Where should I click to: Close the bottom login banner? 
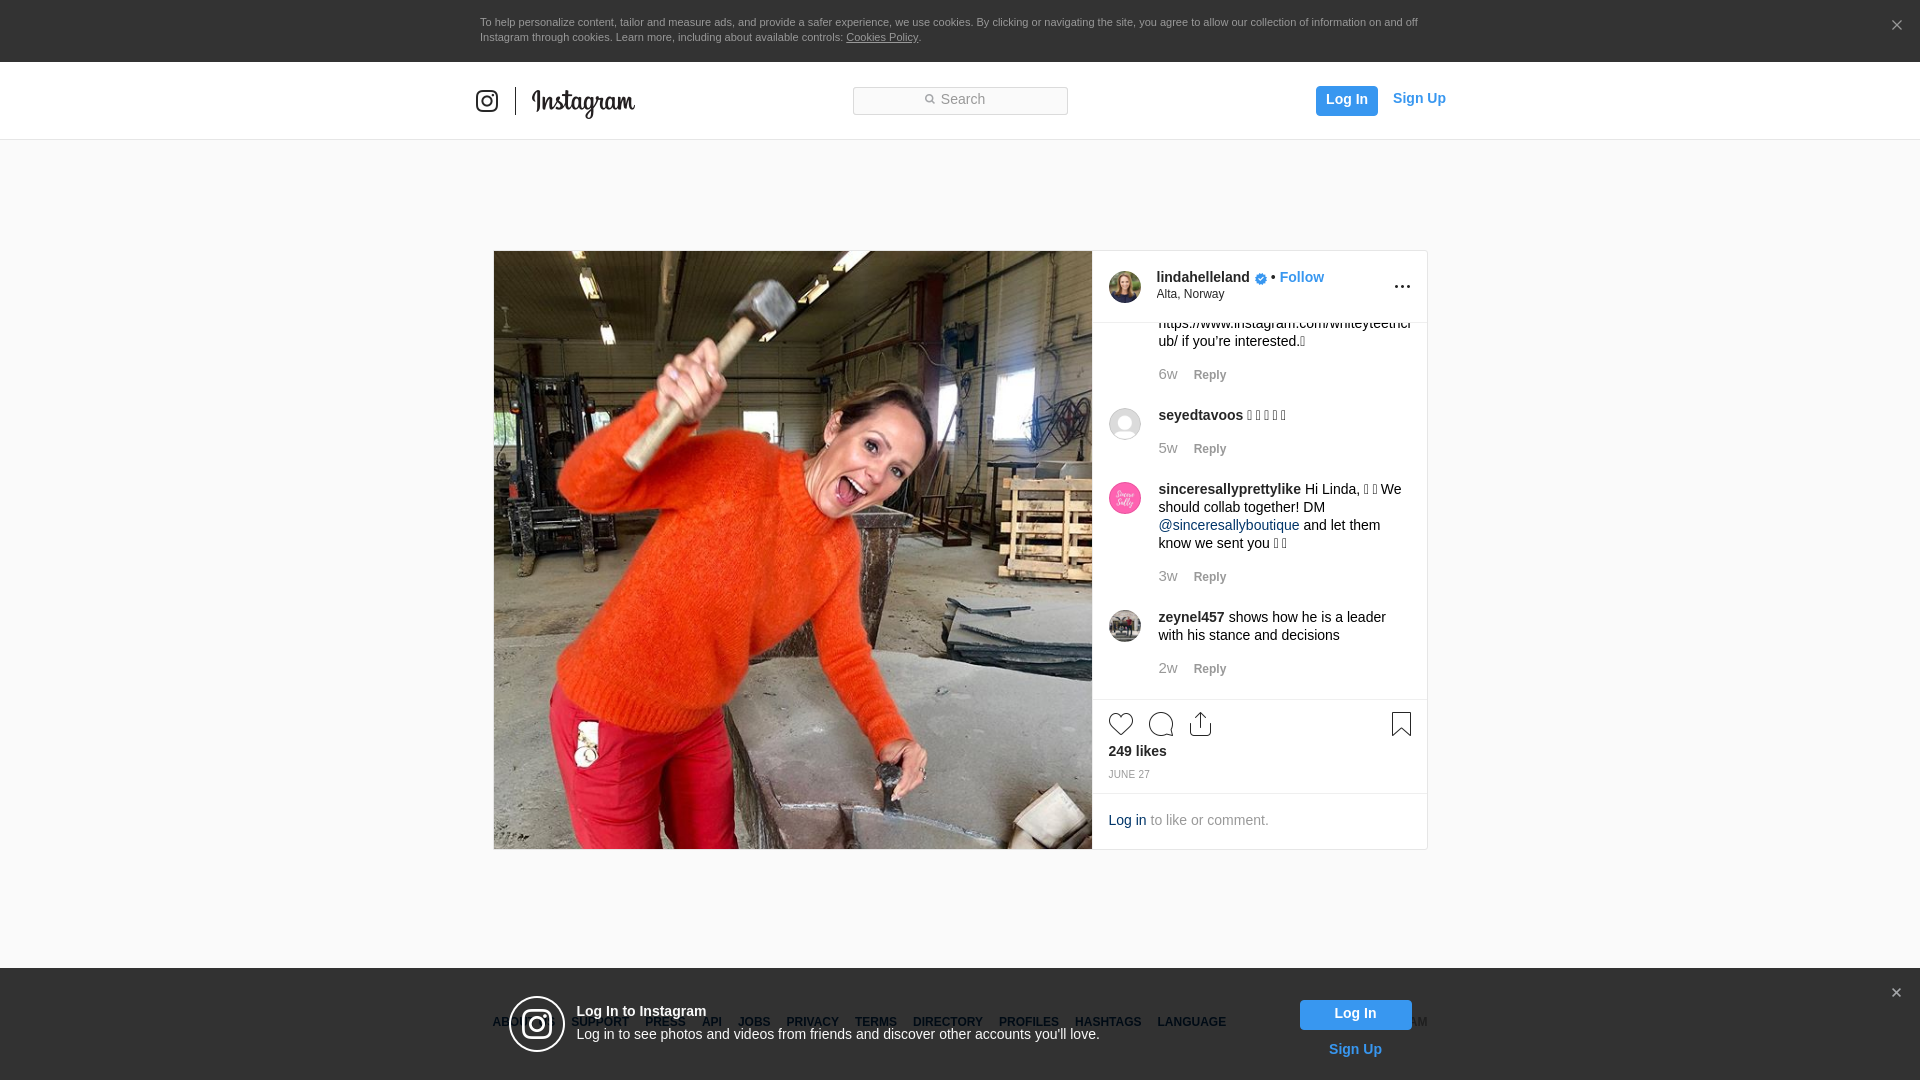coord(1896,993)
